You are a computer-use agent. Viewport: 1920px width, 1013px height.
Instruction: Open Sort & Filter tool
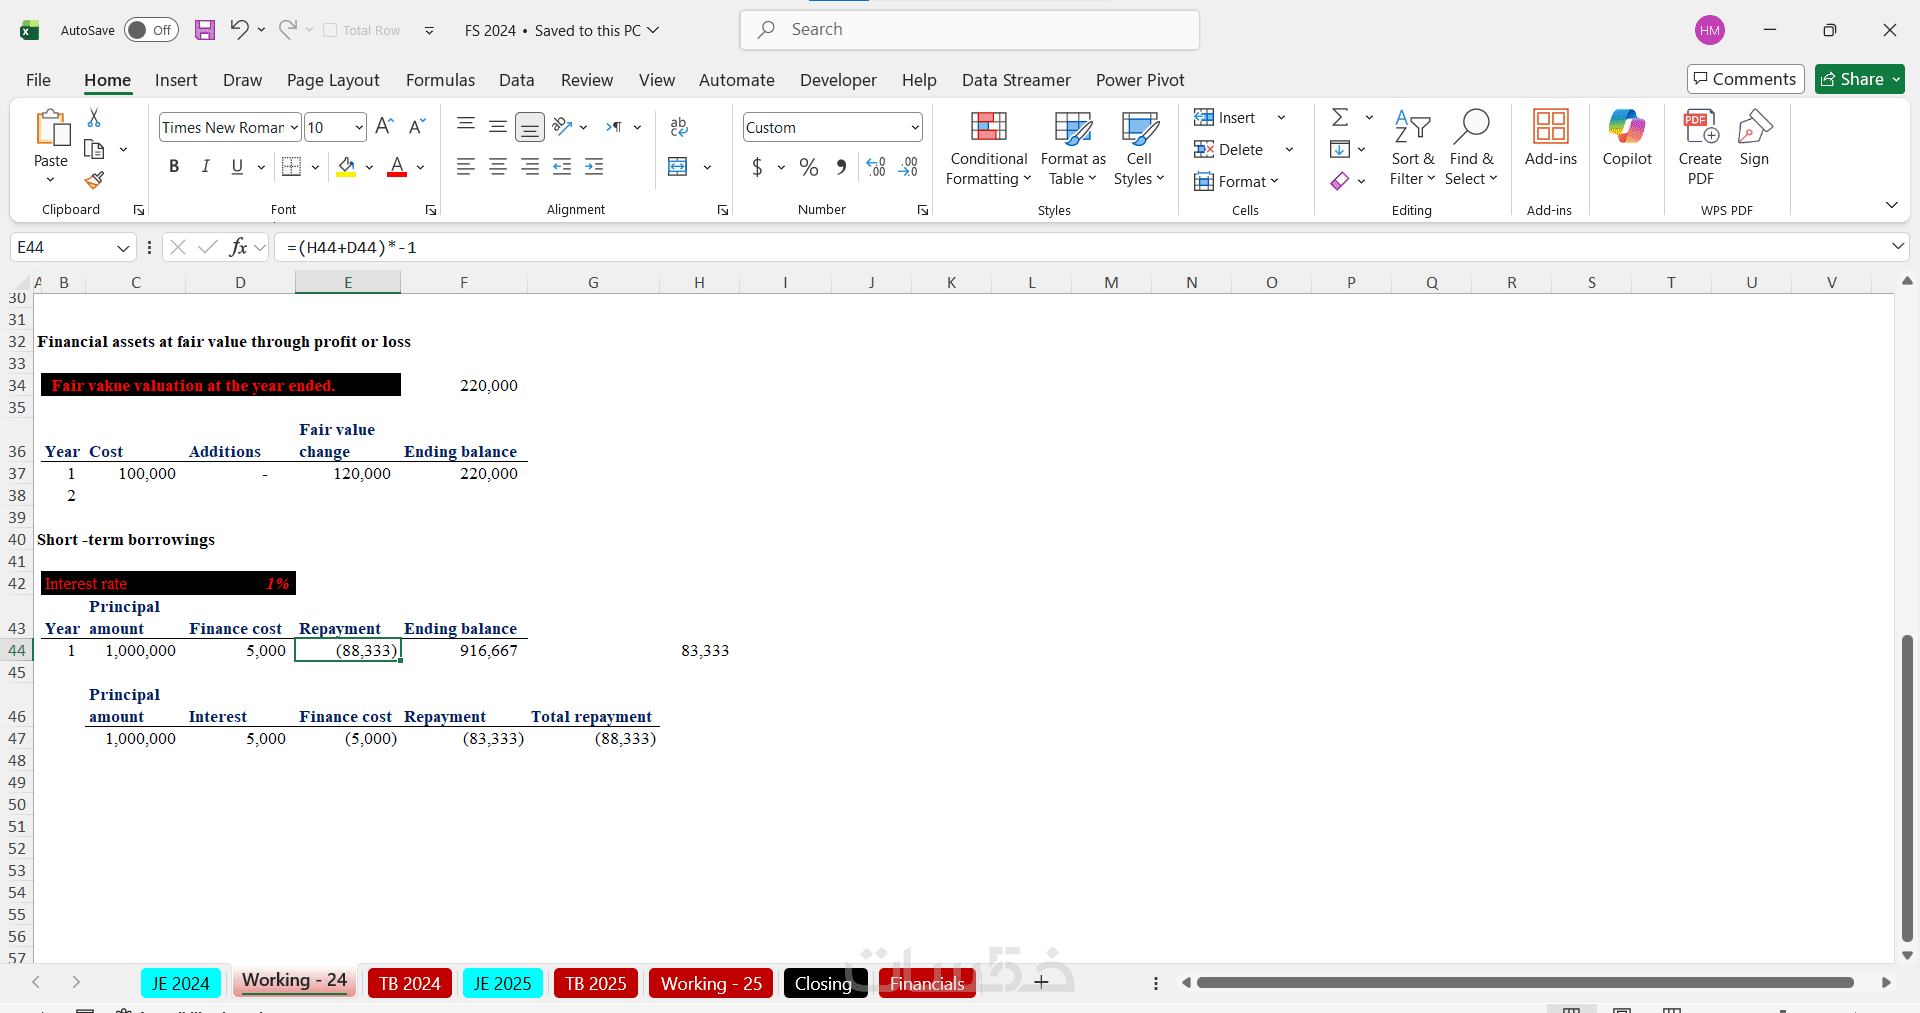[1412, 149]
